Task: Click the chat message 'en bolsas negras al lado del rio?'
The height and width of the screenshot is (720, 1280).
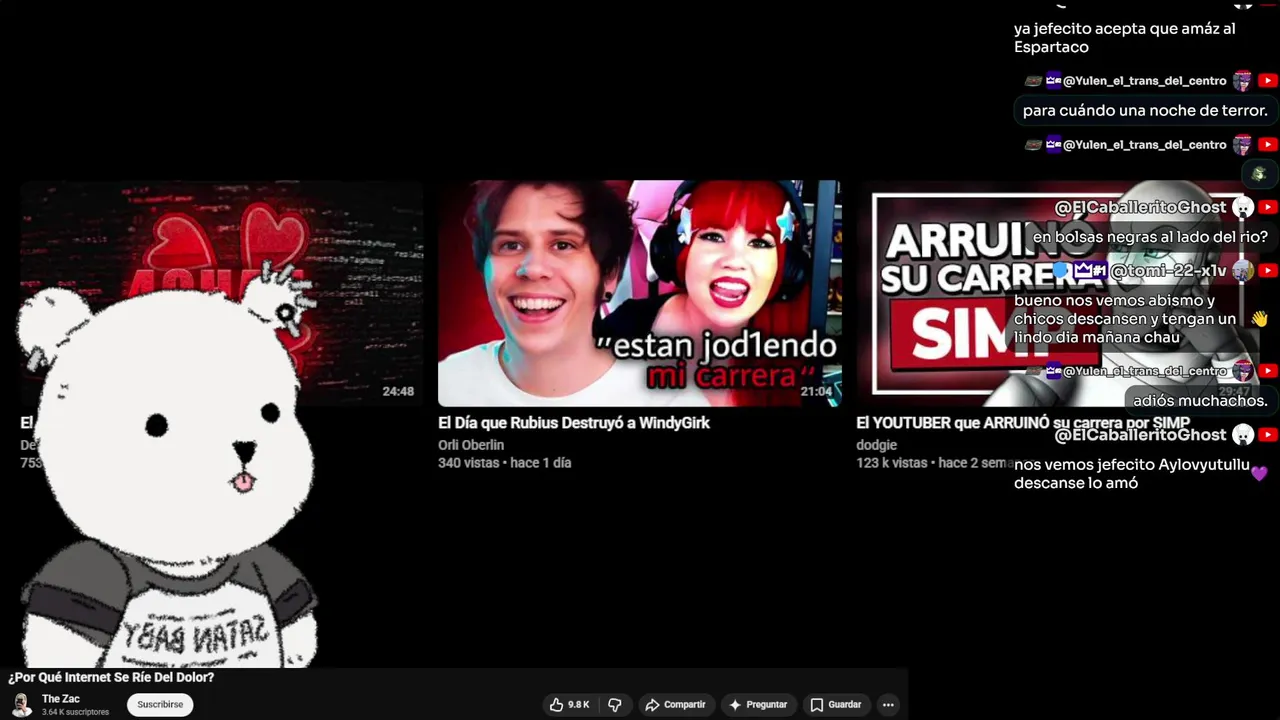Action: (1150, 237)
